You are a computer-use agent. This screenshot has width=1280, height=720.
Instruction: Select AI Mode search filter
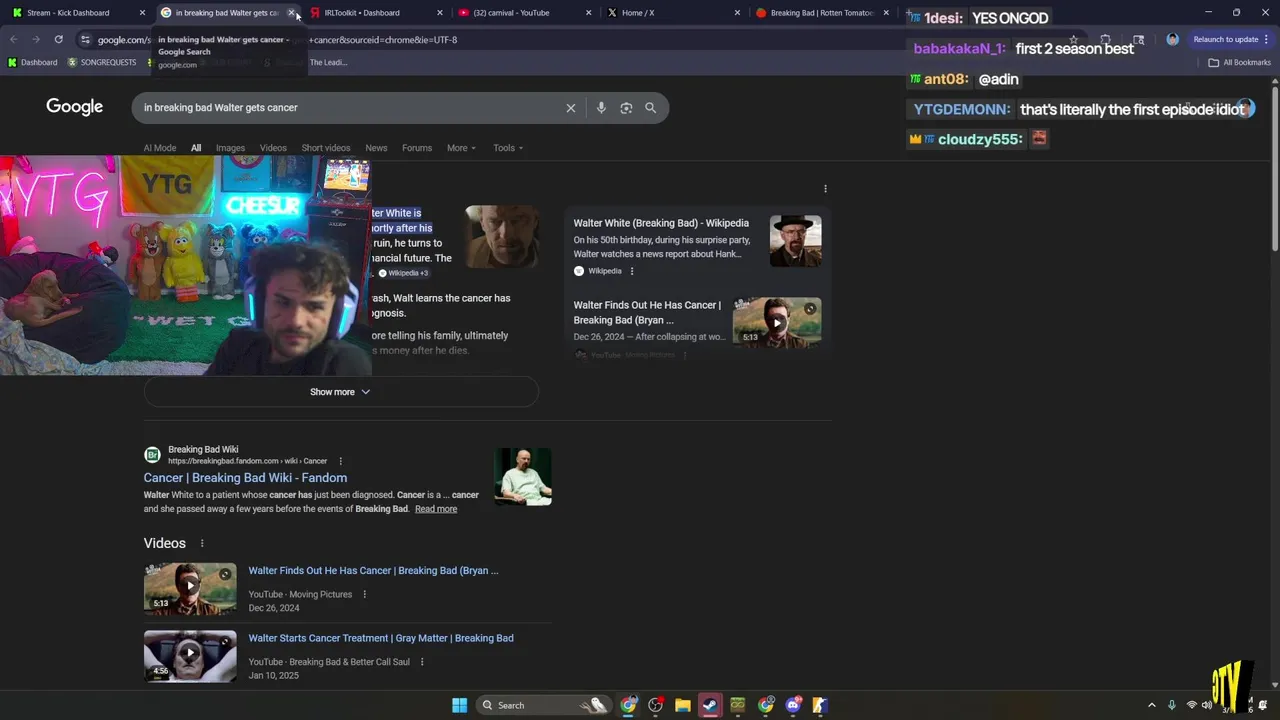pyautogui.click(x=160, y=148)
